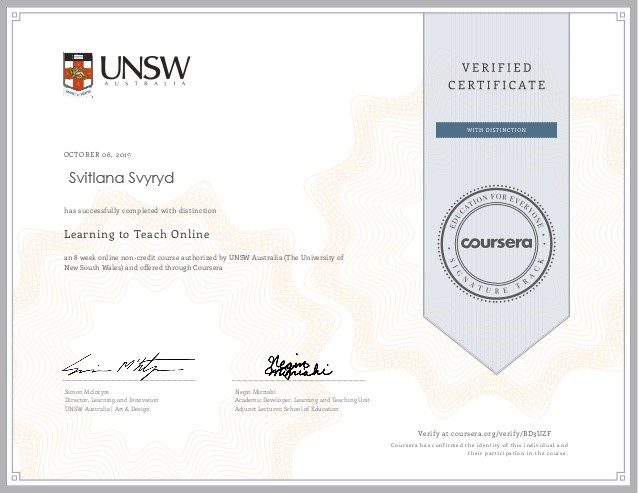Image resolution: width=638 pixels, height=493 pixels.
Task: Click 'has successfully completed with distinction' line
Action: point(140,210)
